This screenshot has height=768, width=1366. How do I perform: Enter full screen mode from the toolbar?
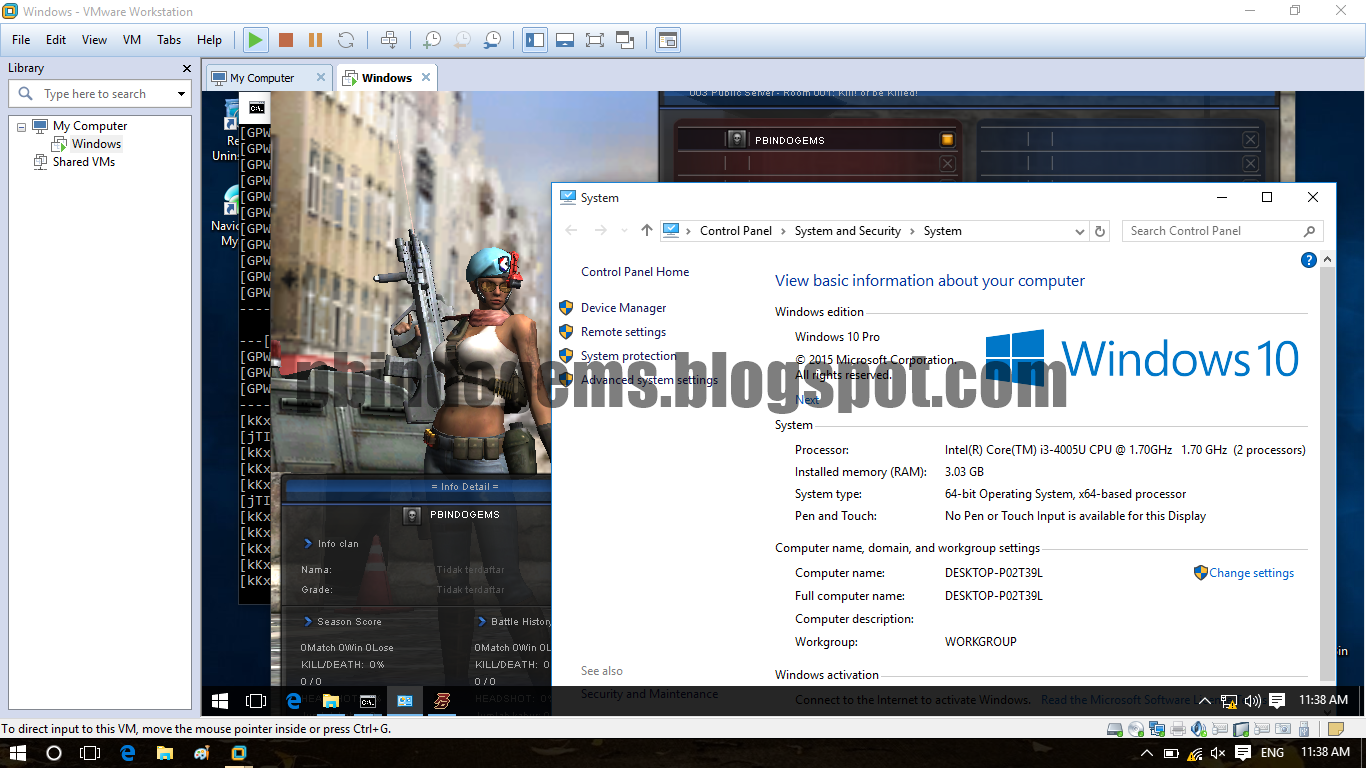tap(595, 40)
